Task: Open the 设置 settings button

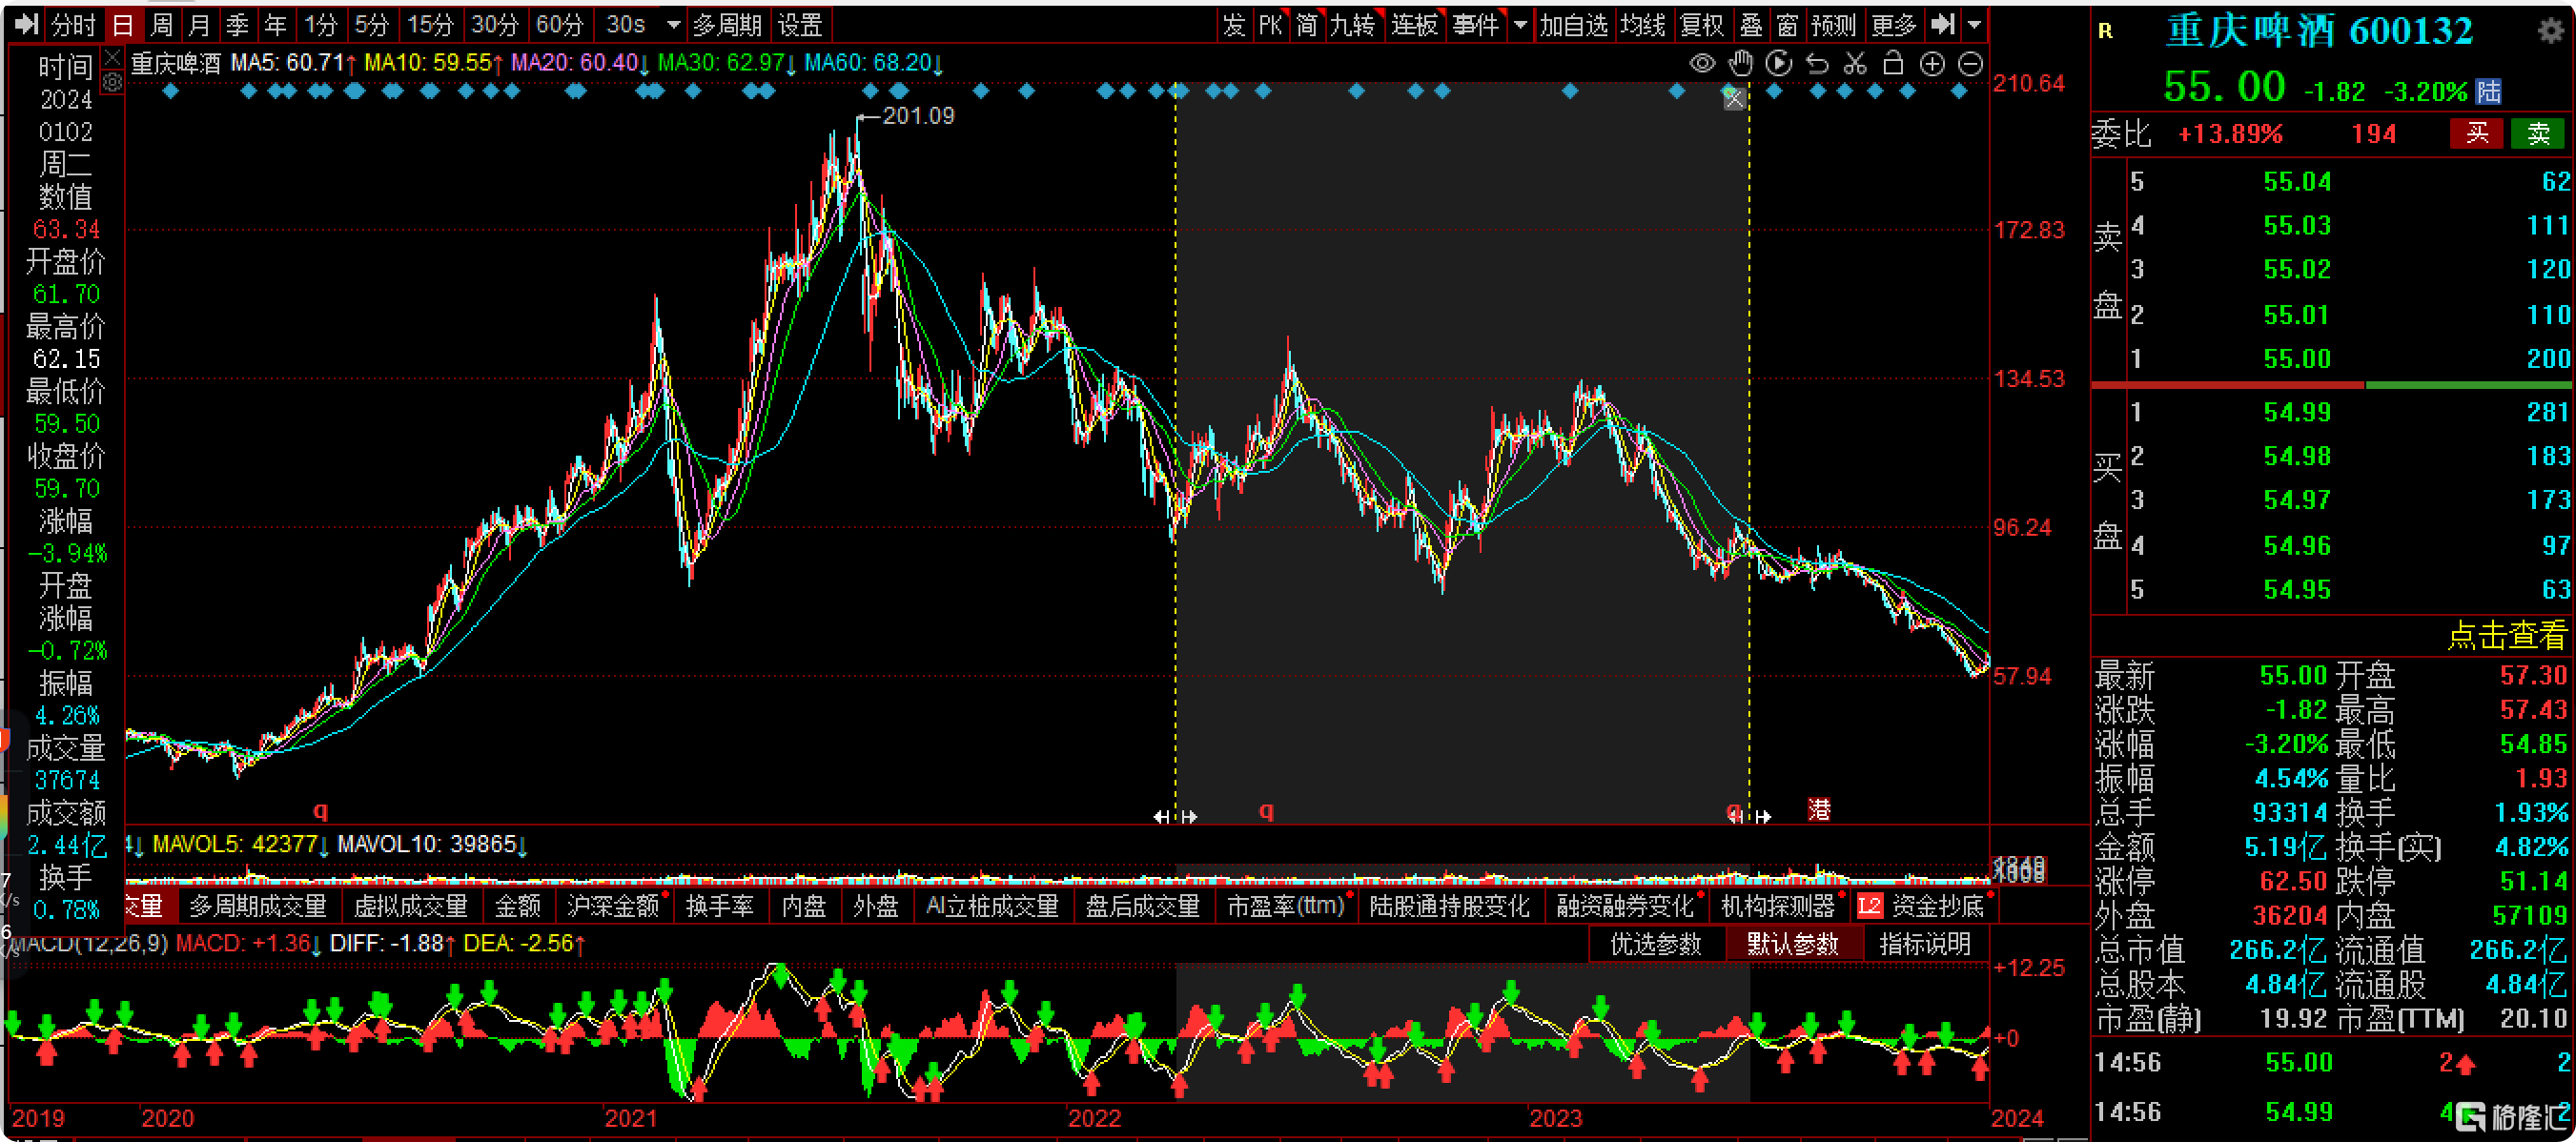Action: 800,24
